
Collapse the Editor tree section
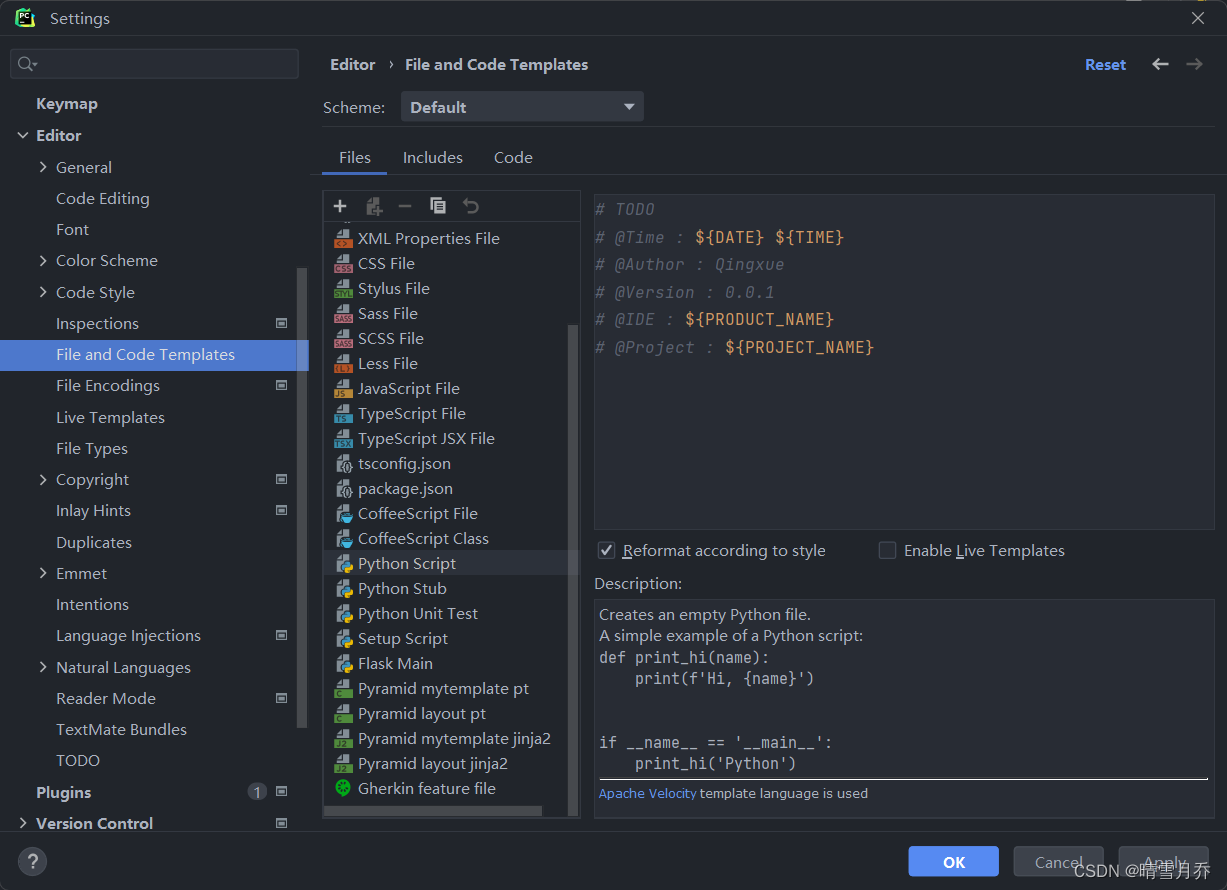click(x=23, y=135)
